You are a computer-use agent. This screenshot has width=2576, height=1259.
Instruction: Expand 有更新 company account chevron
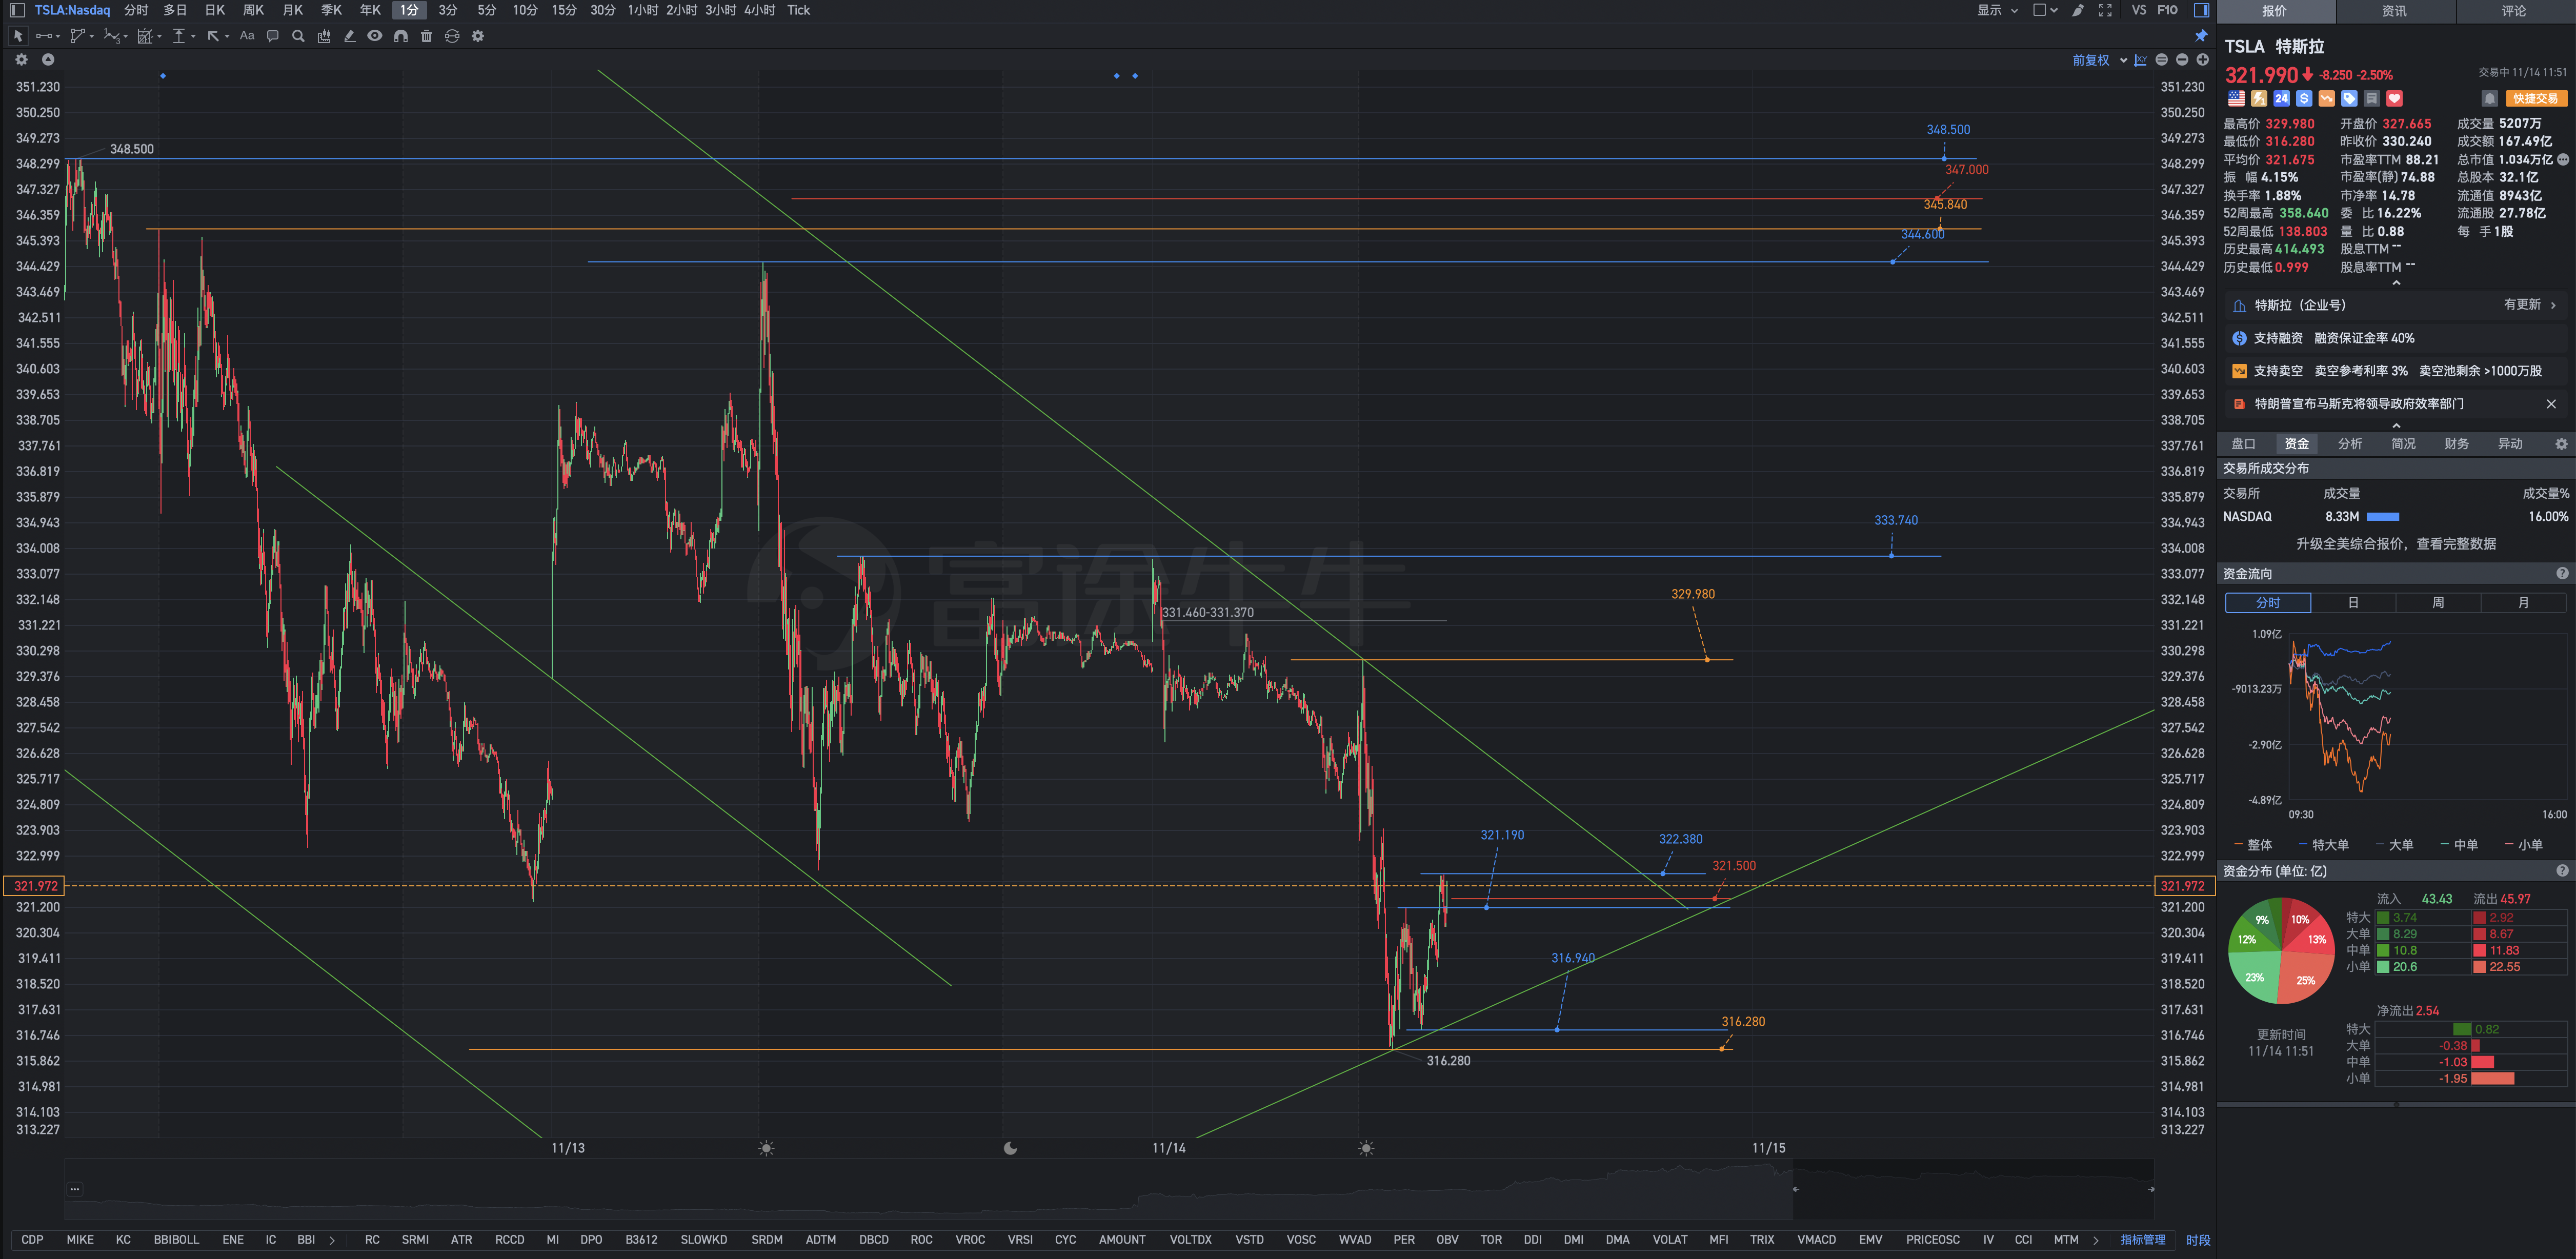2554,306
